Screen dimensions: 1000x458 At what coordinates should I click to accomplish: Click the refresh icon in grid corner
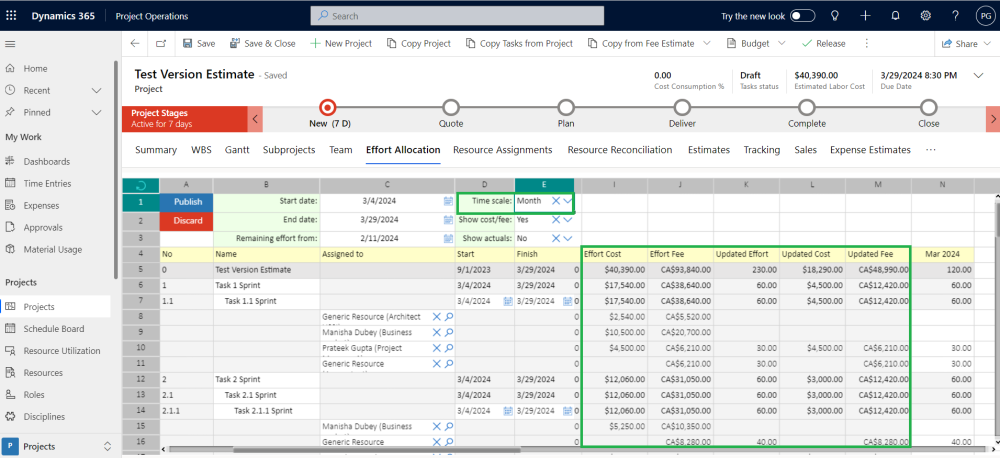tap(140, 185)
